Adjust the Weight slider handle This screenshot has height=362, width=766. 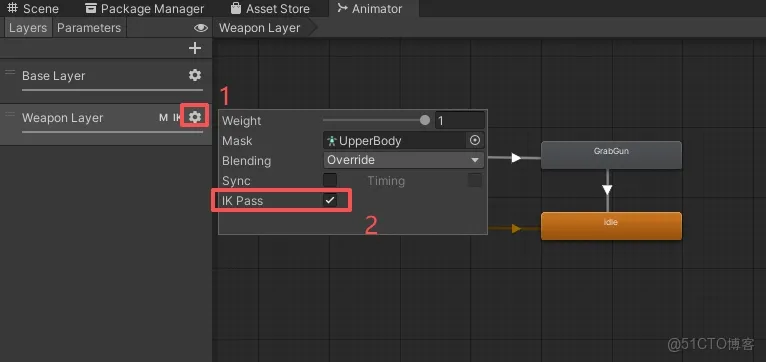(x=425, y=120)
